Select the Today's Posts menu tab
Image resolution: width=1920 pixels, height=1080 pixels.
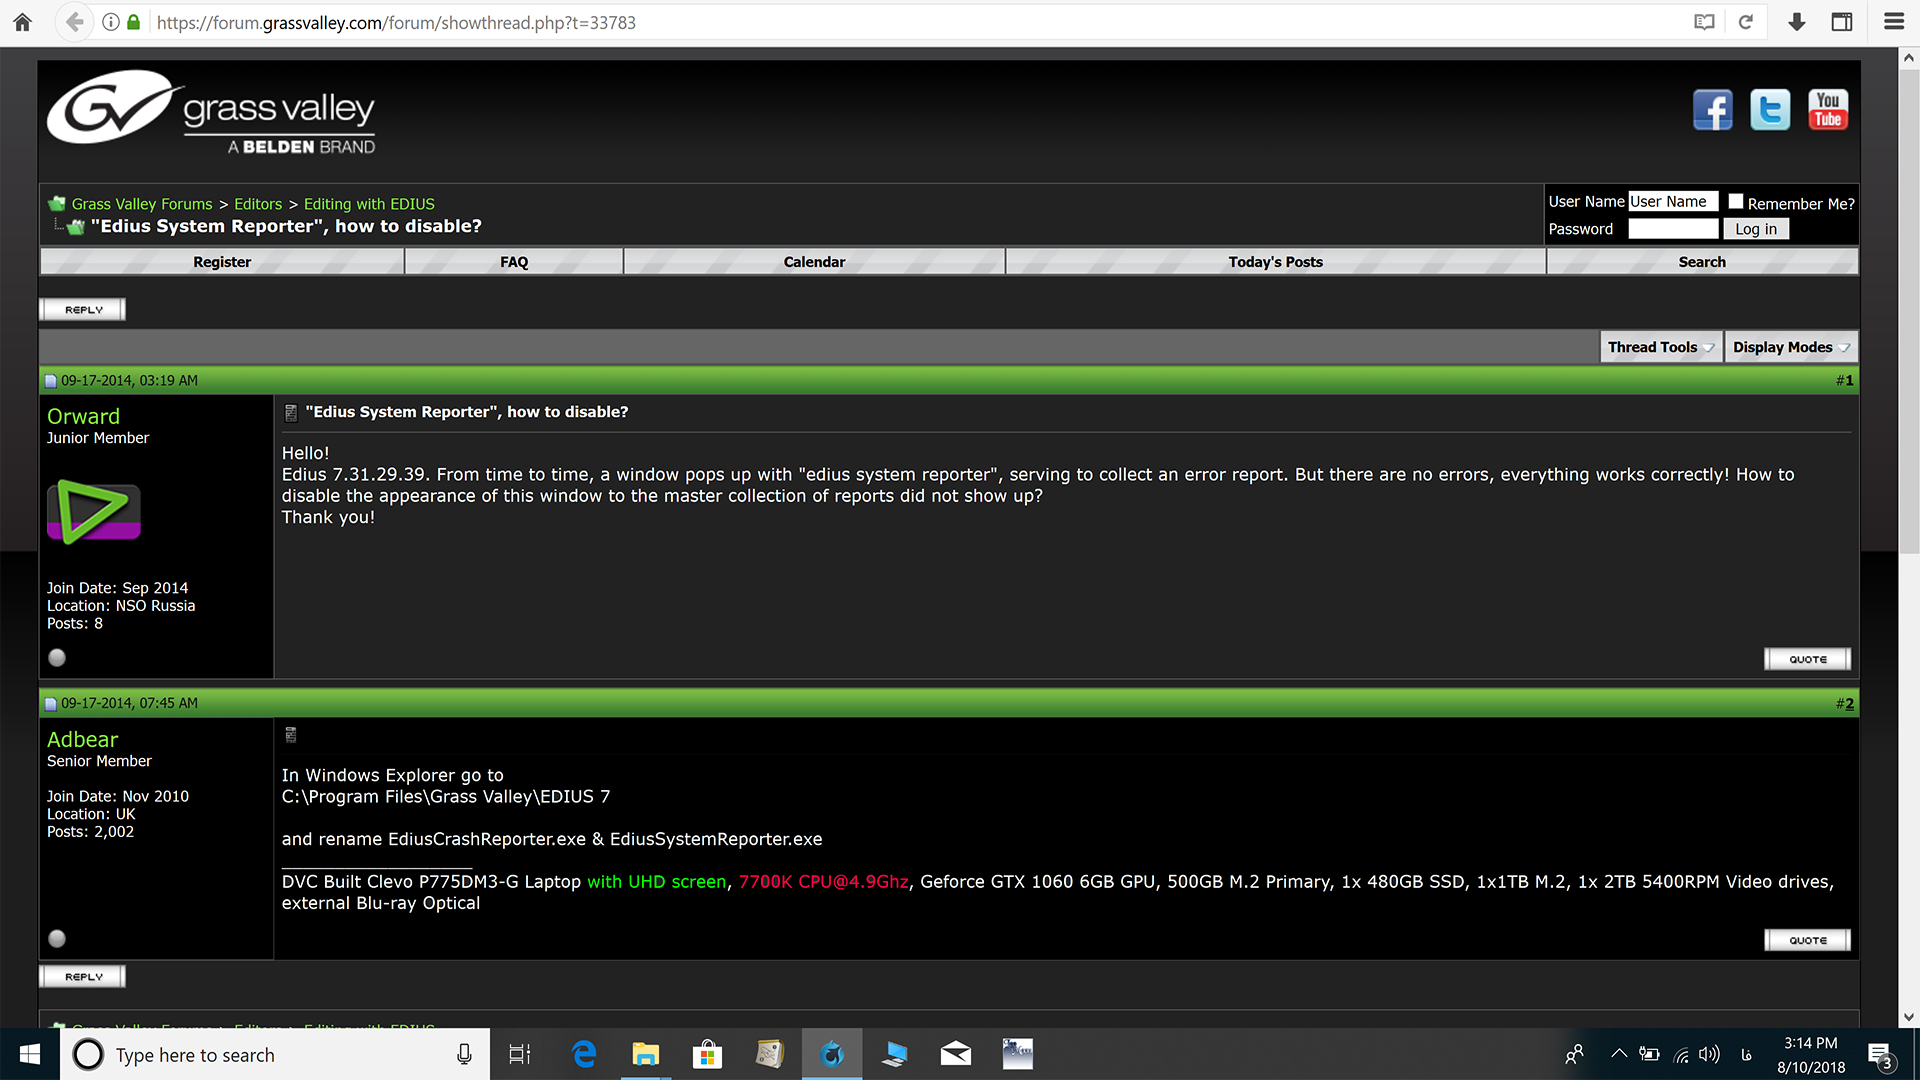click(x=1275, y=261)
